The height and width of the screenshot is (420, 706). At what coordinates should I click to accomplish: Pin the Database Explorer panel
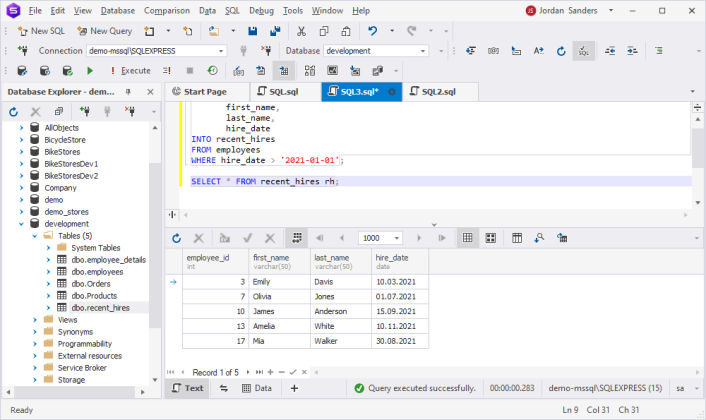click(128, 92)
